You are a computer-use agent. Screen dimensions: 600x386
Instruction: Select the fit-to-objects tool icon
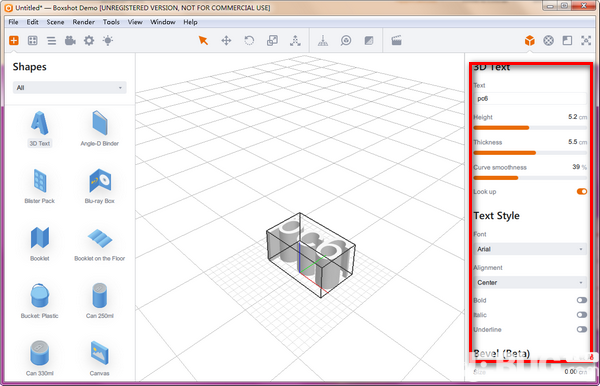tap(295, 41)
